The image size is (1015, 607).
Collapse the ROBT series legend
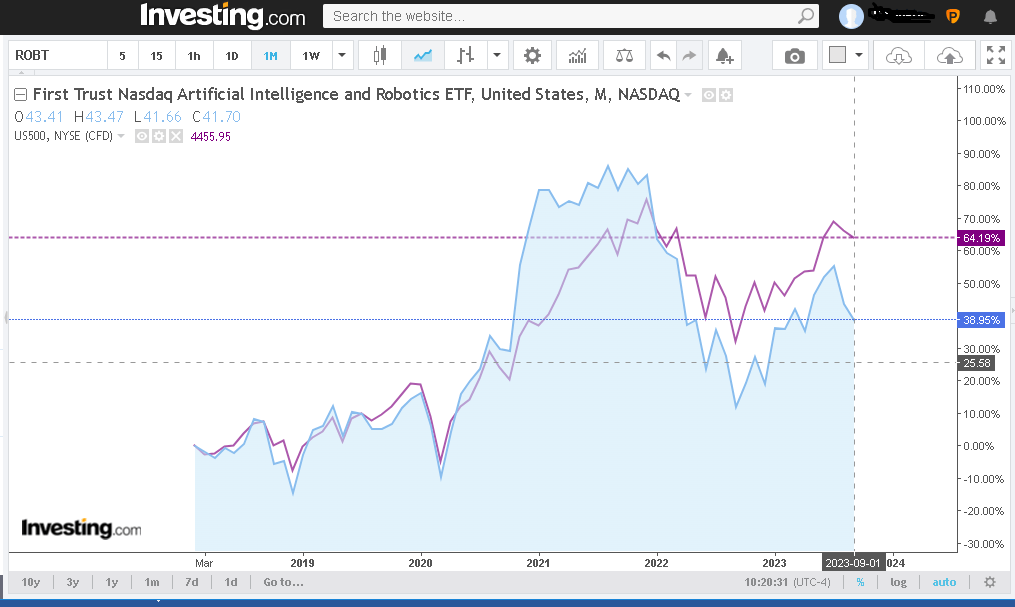tap(19, 94)
